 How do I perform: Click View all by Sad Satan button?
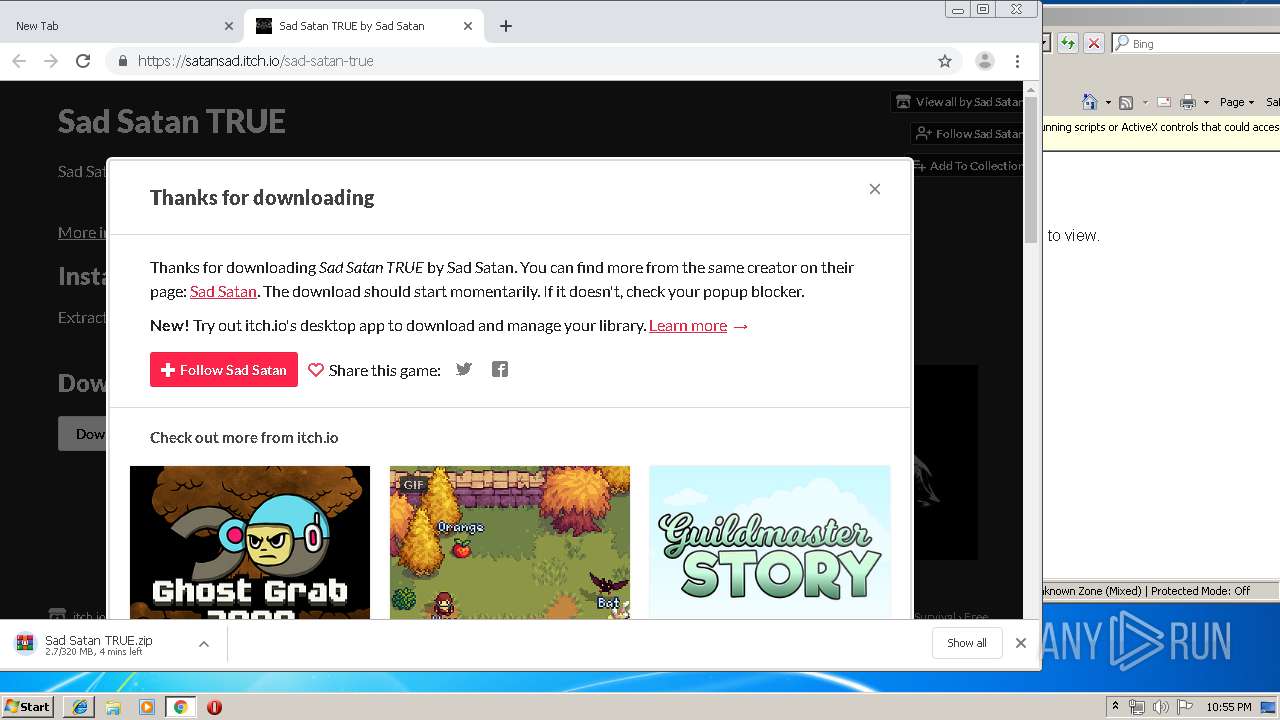point(958,101)
